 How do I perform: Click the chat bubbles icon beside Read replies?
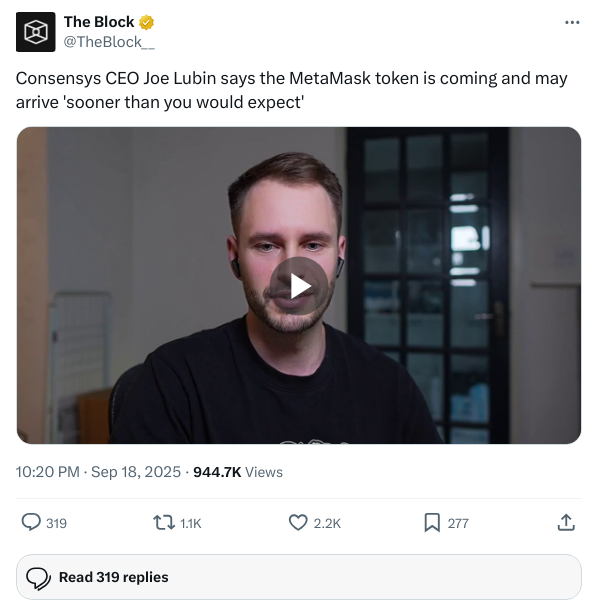coord(38,578)
